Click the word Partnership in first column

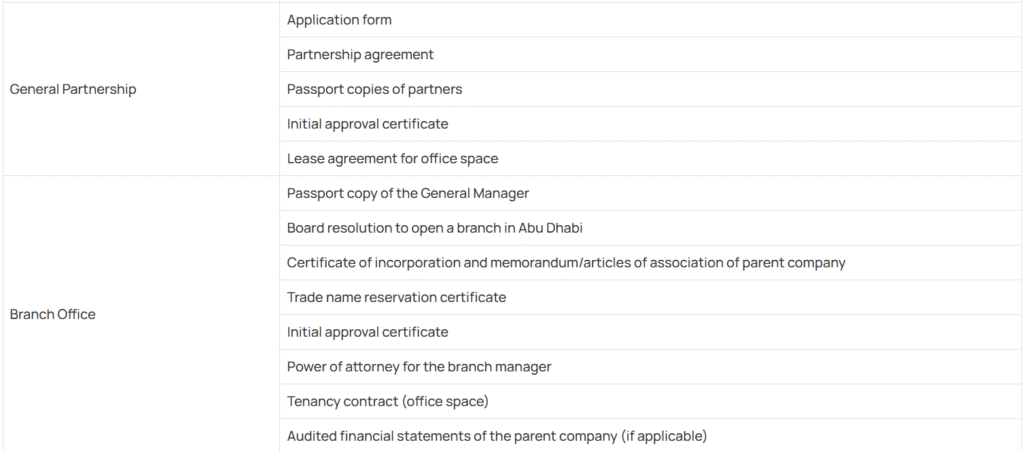pyautogui.click(x=99, y=90)
